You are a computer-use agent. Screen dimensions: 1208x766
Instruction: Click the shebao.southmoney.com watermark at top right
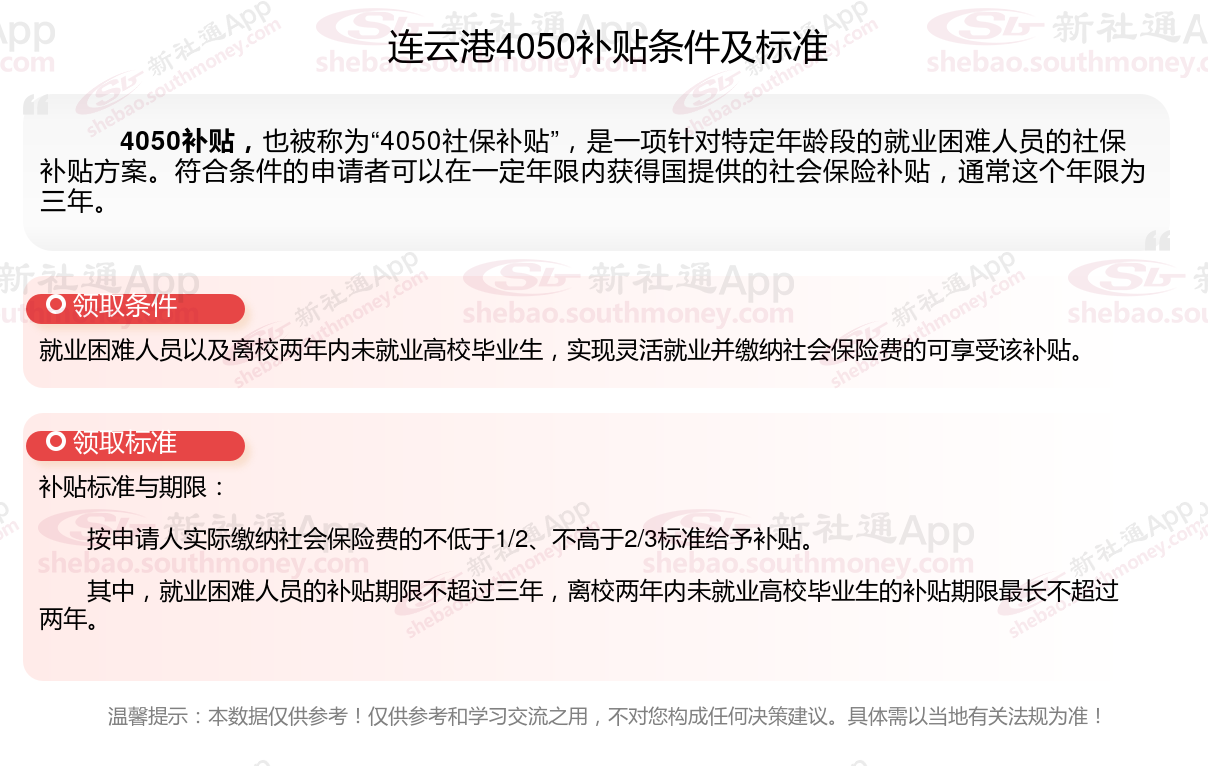(1066, 63)
